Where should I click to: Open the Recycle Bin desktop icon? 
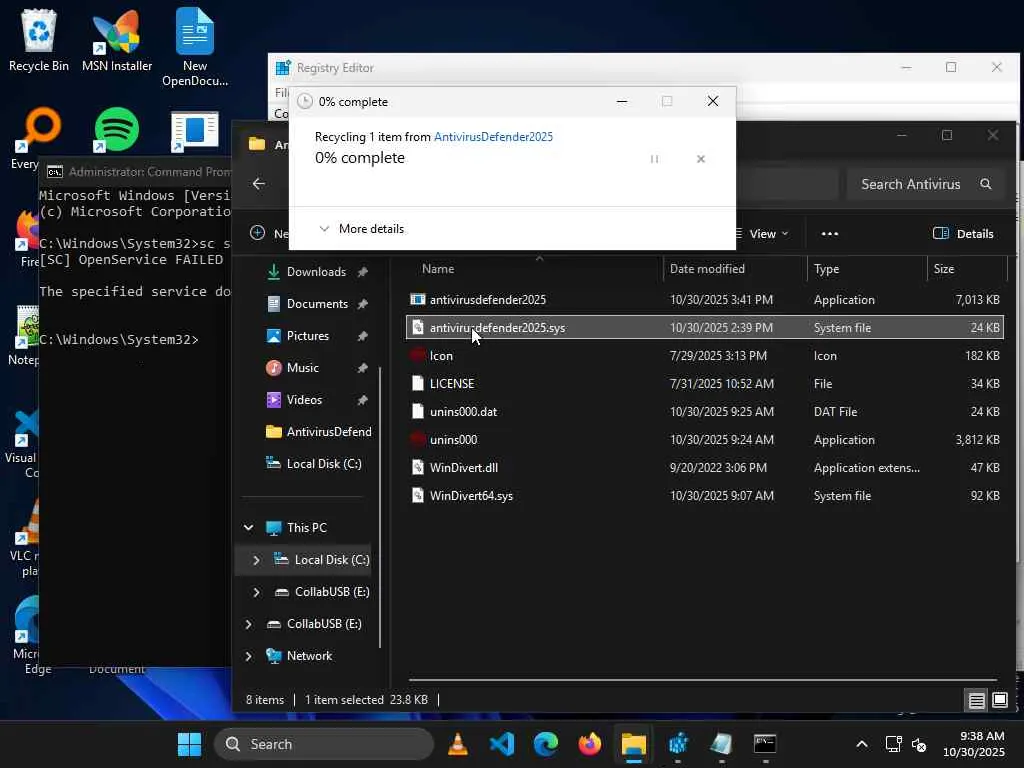(38, 40)
